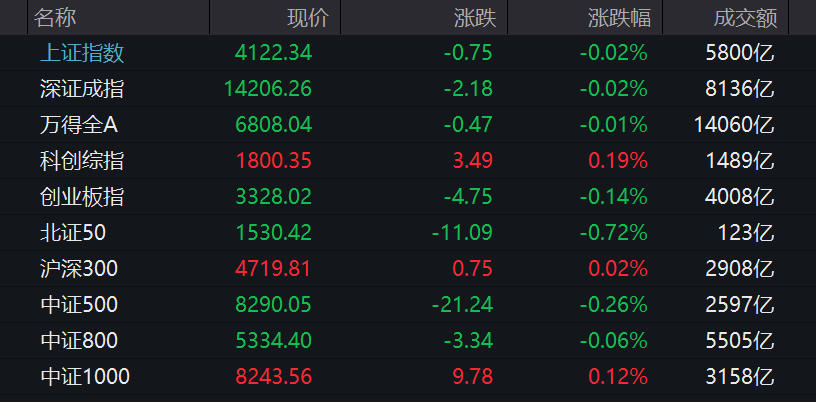Click the price 3328.02

(273, 197)
